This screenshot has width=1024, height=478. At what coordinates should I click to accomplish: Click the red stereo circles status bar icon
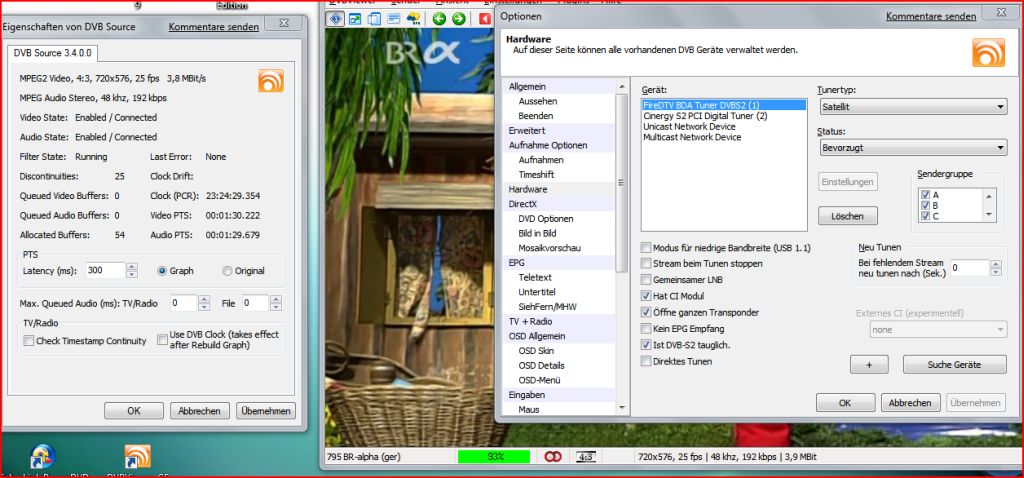(x=552, y=457)
